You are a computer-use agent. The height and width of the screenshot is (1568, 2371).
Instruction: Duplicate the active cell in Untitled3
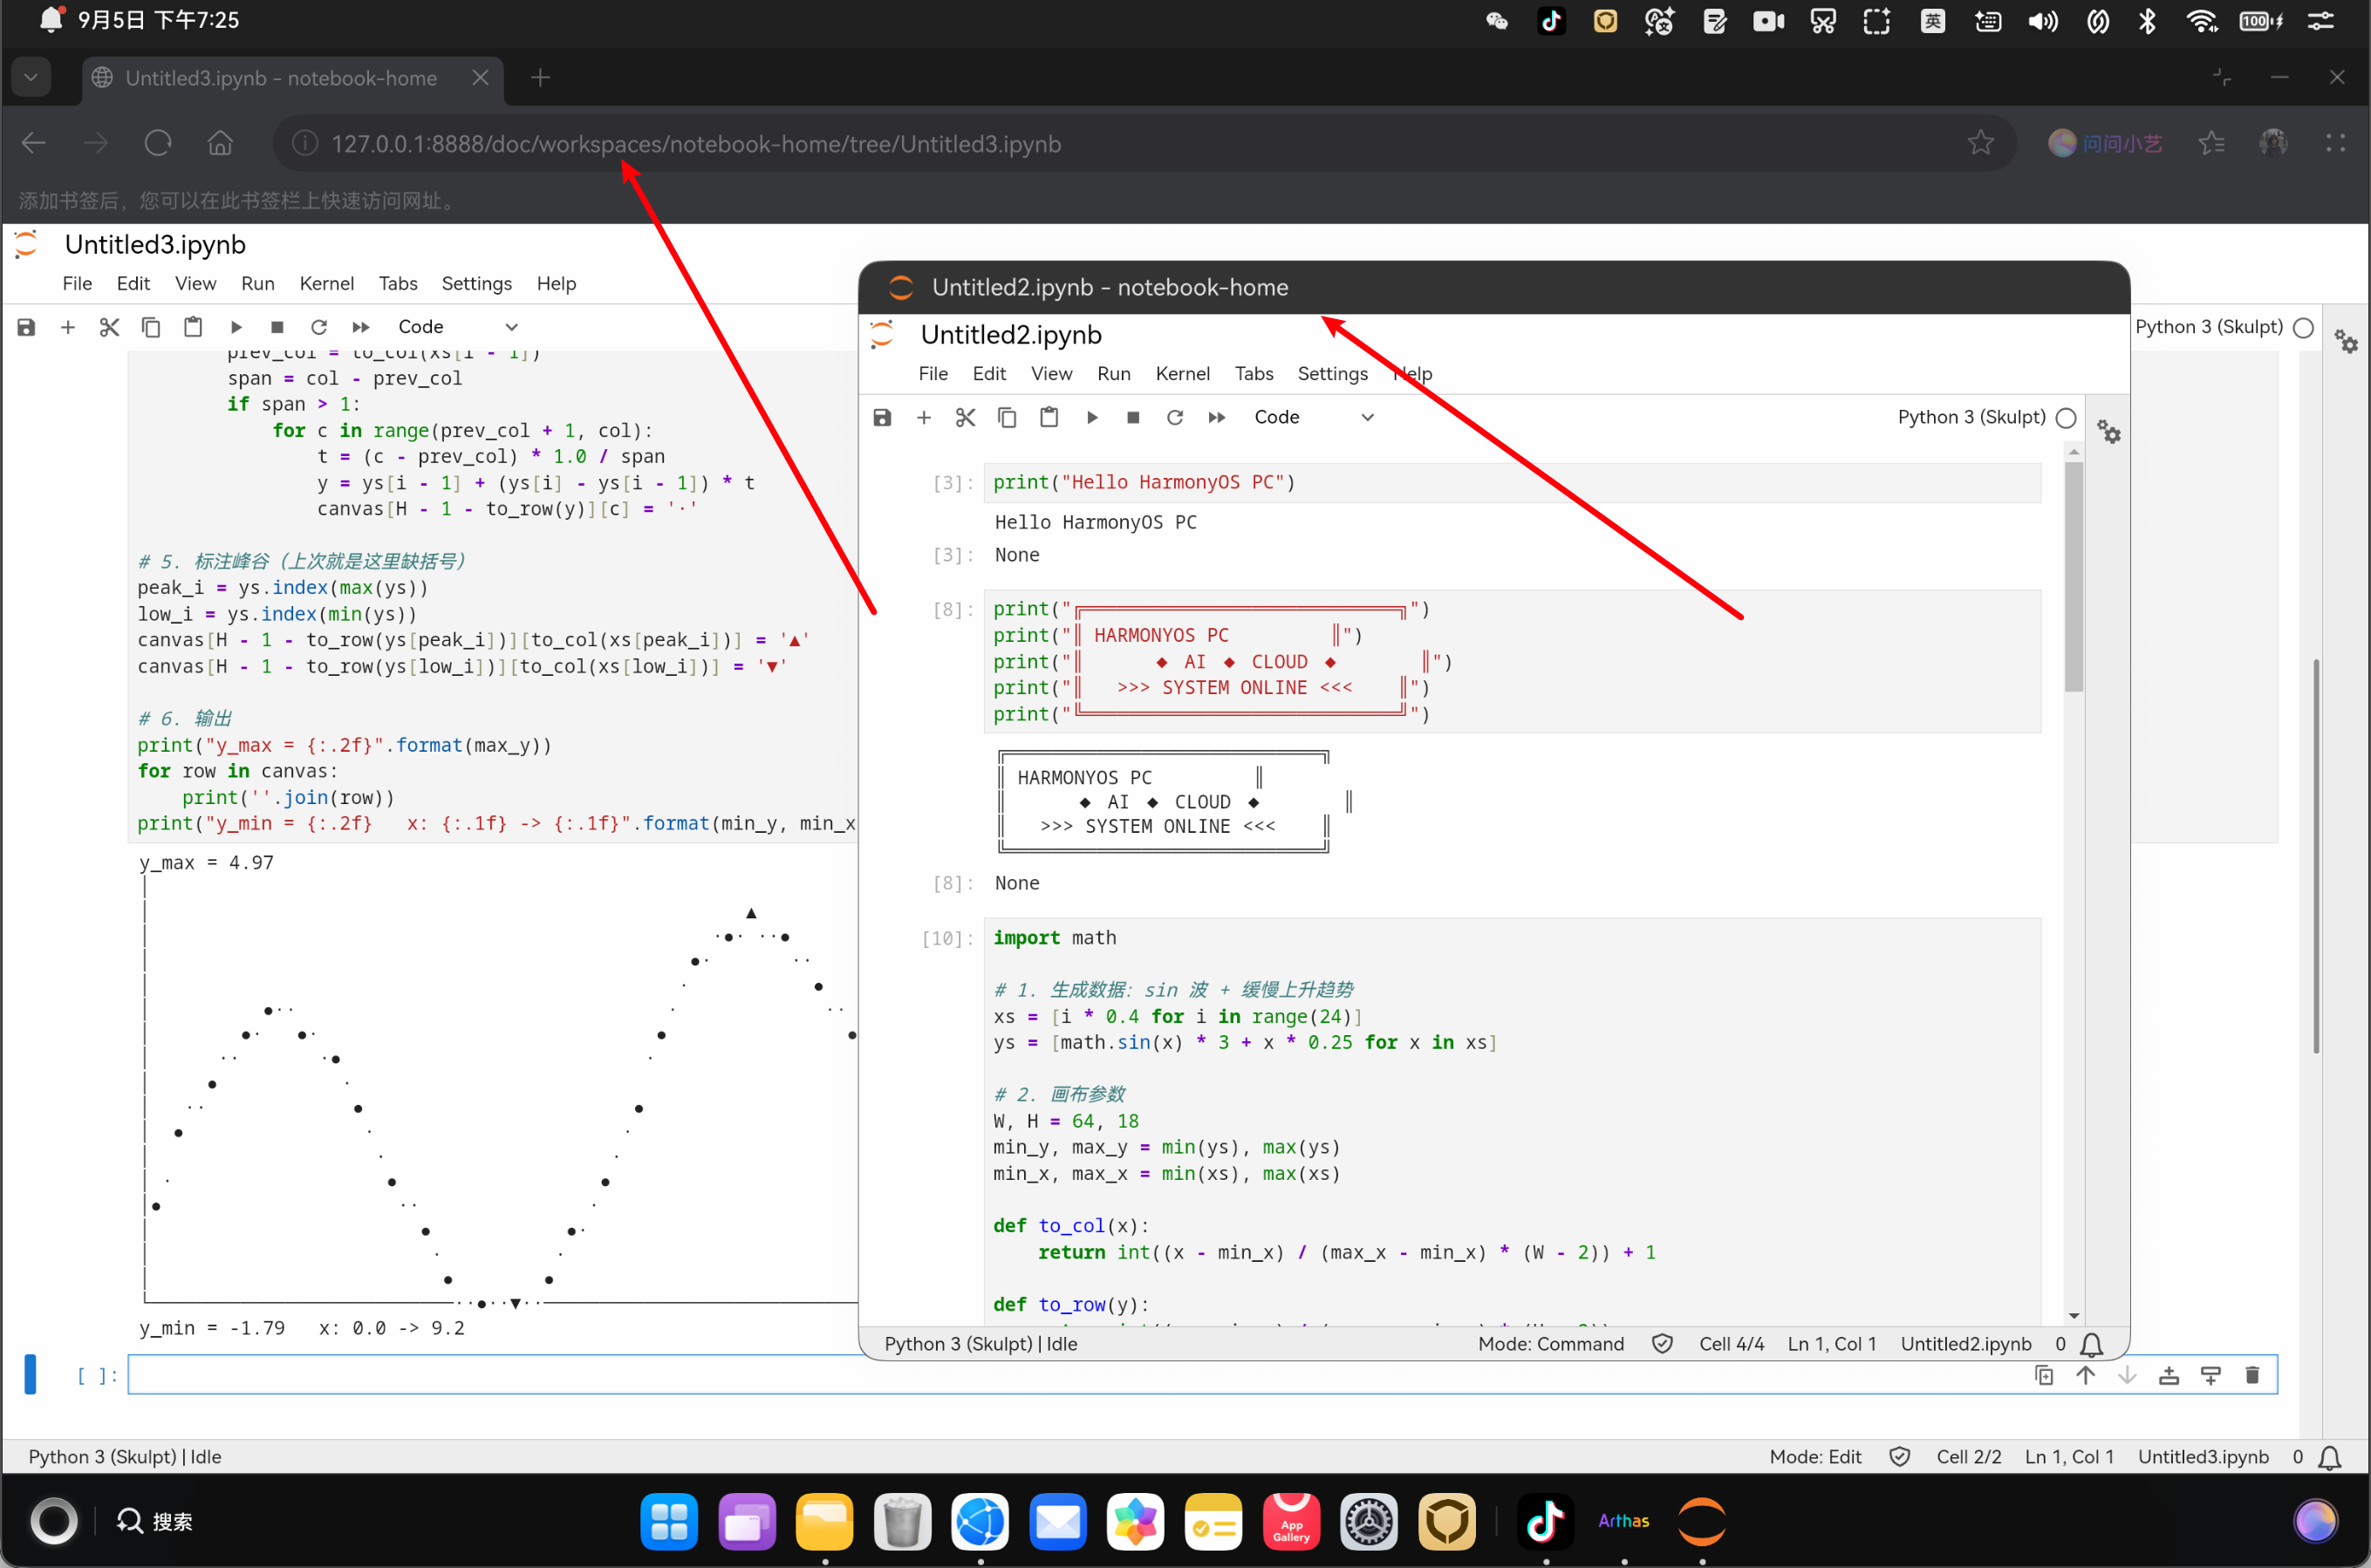pyautogui.click(x=2044, y=1375)
